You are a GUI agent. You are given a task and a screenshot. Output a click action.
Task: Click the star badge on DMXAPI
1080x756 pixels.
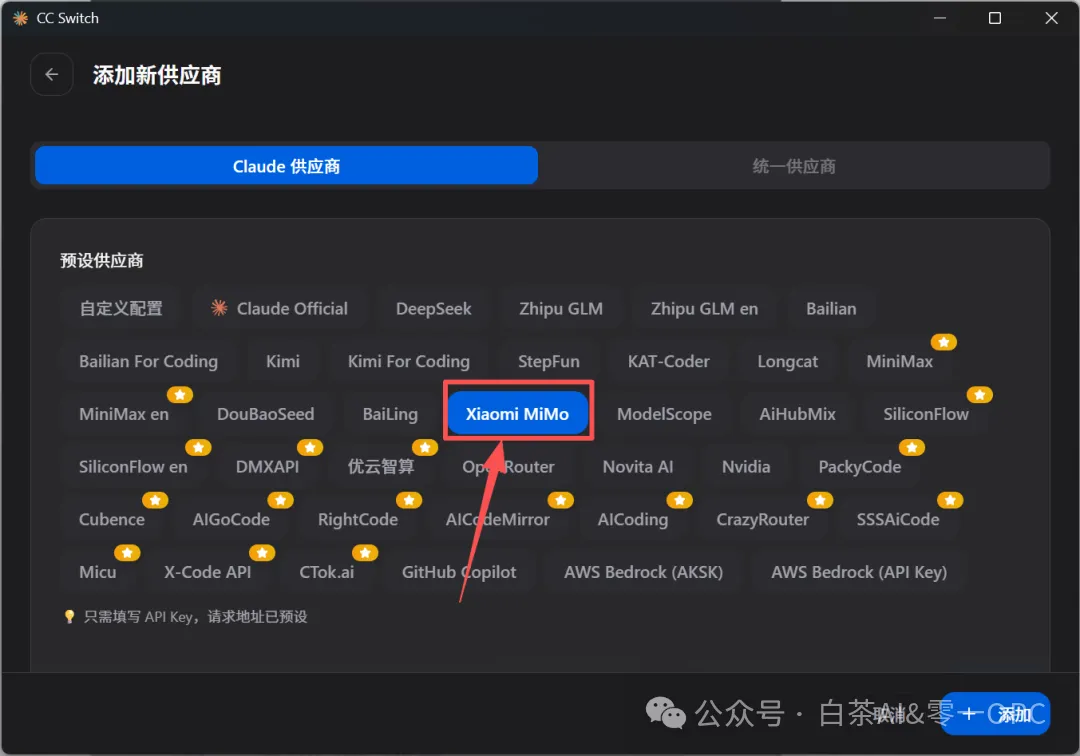coord(310,448)
